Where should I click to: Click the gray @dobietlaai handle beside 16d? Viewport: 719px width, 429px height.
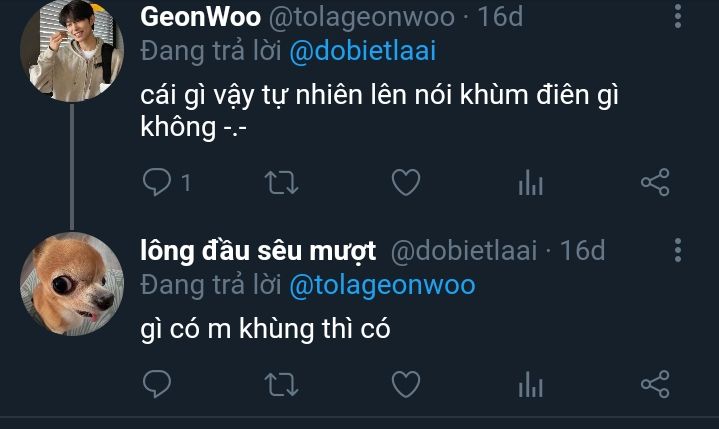[464, 251]
